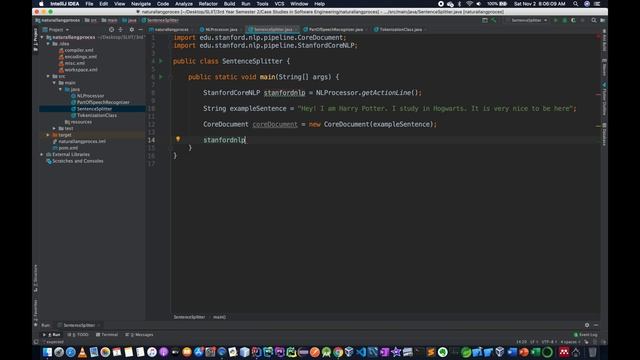Expand the target folder
This screenshot has height=360, width=640.
tap(49, 135)
